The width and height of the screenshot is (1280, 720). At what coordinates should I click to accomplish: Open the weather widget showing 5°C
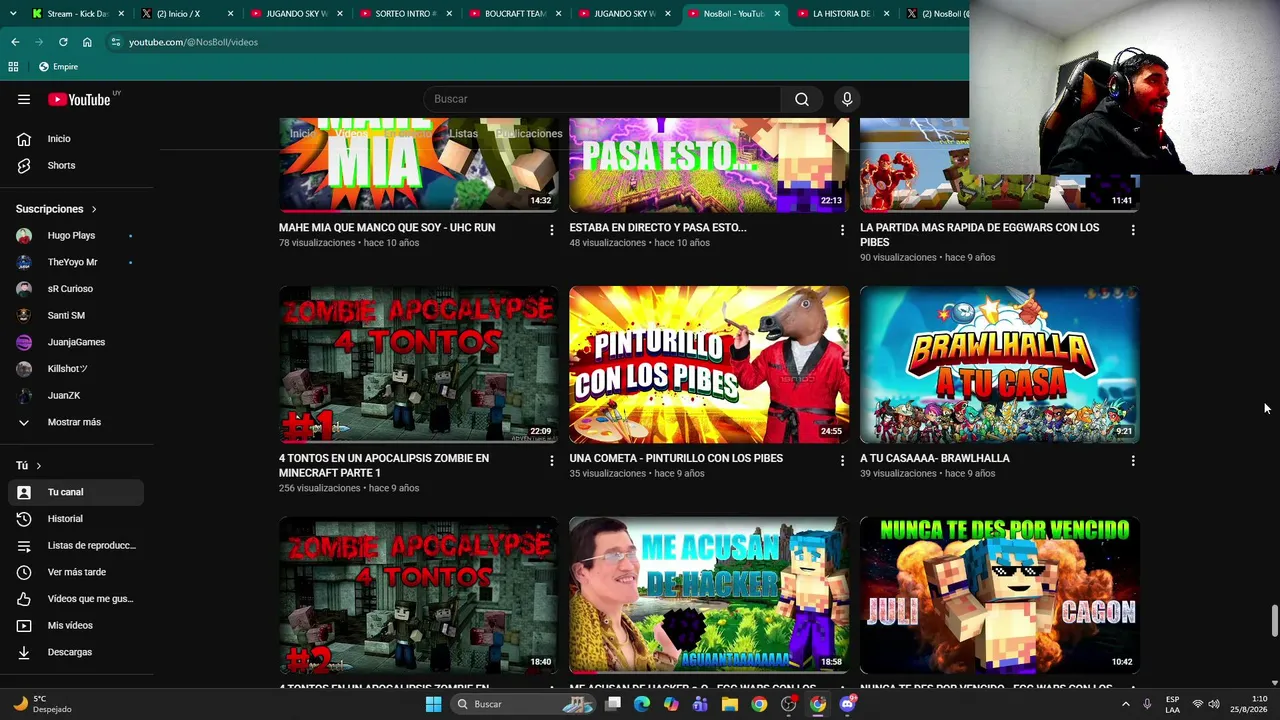pos(44,704)
